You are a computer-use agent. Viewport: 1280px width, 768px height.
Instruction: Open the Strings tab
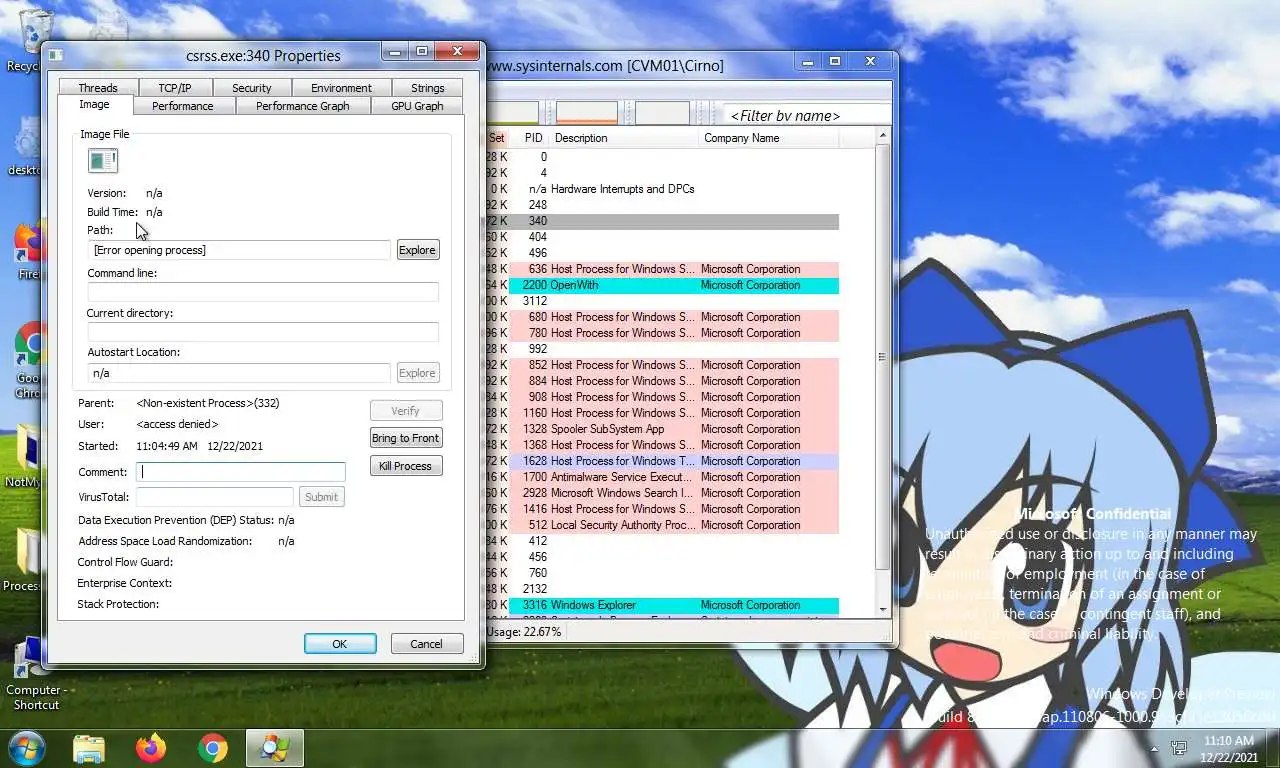click(x=427, y=88)
